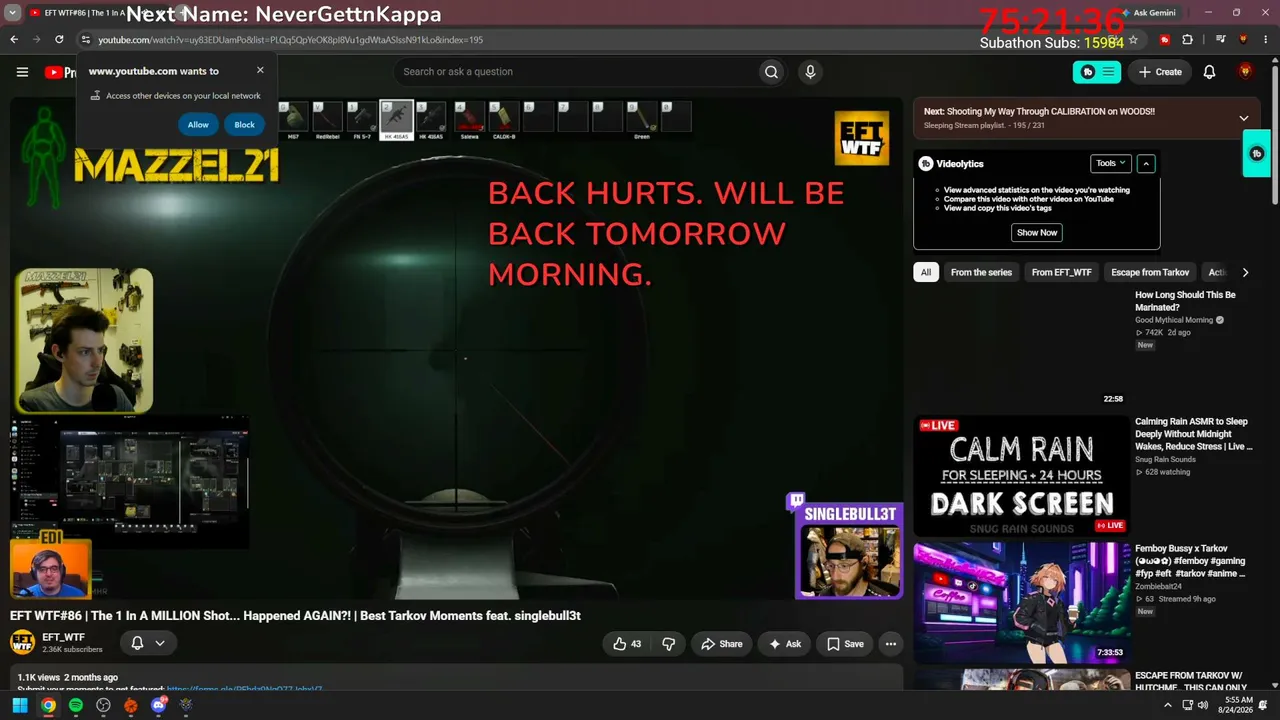Select the Escape from Tarkov chip
The width and height of the screenshot is (1280, 720).
1150,272
